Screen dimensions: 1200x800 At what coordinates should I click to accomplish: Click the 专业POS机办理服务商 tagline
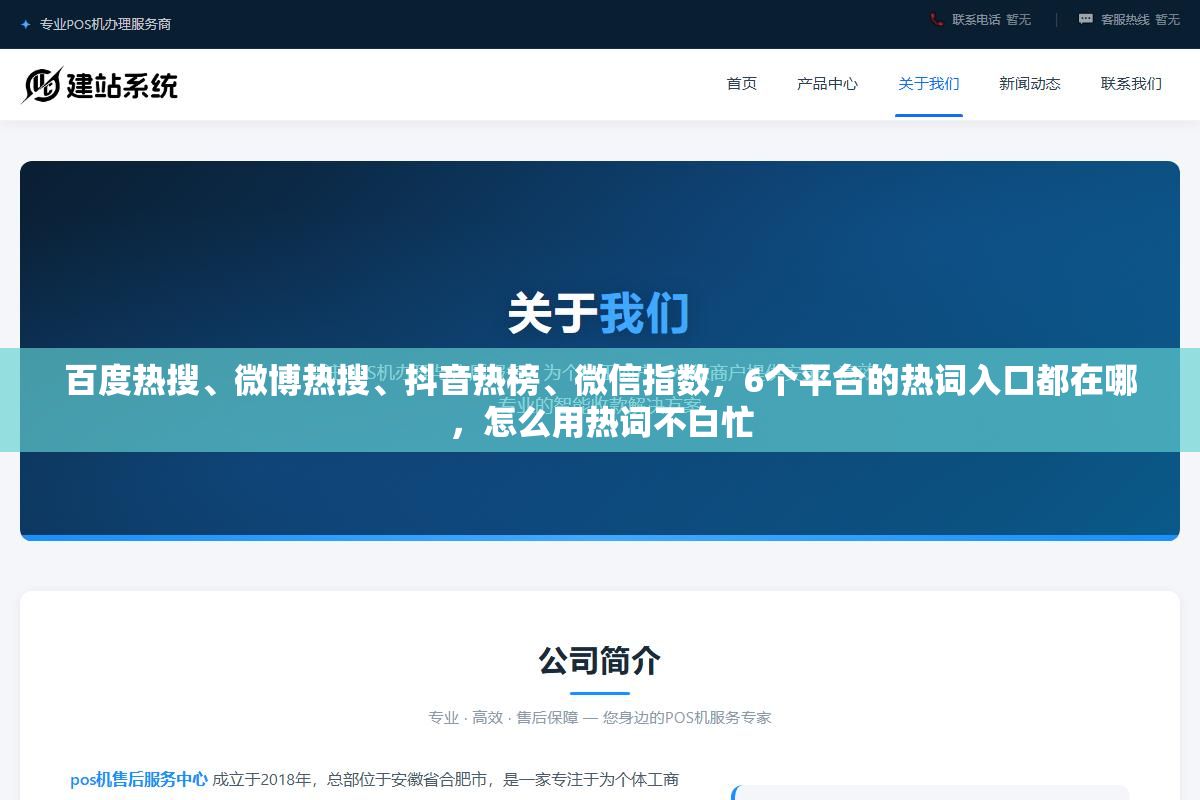tap(105, 24)
